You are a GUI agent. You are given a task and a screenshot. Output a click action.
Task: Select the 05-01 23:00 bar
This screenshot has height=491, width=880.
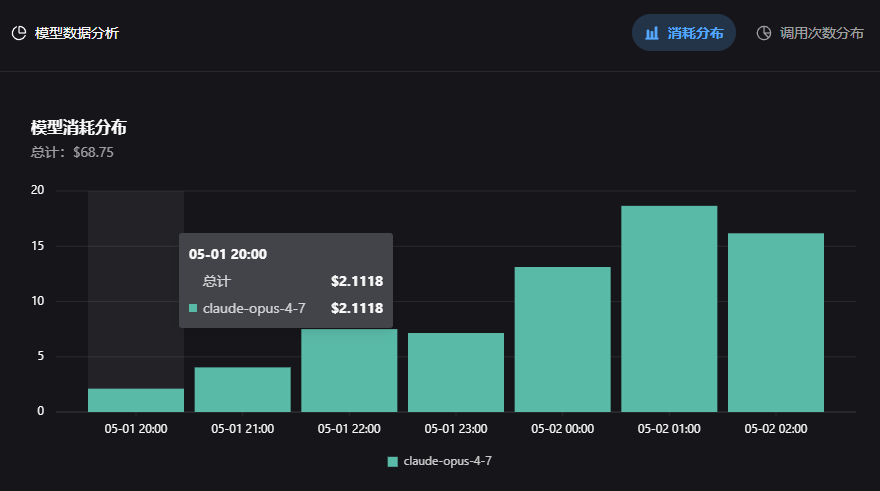[456, 372]
